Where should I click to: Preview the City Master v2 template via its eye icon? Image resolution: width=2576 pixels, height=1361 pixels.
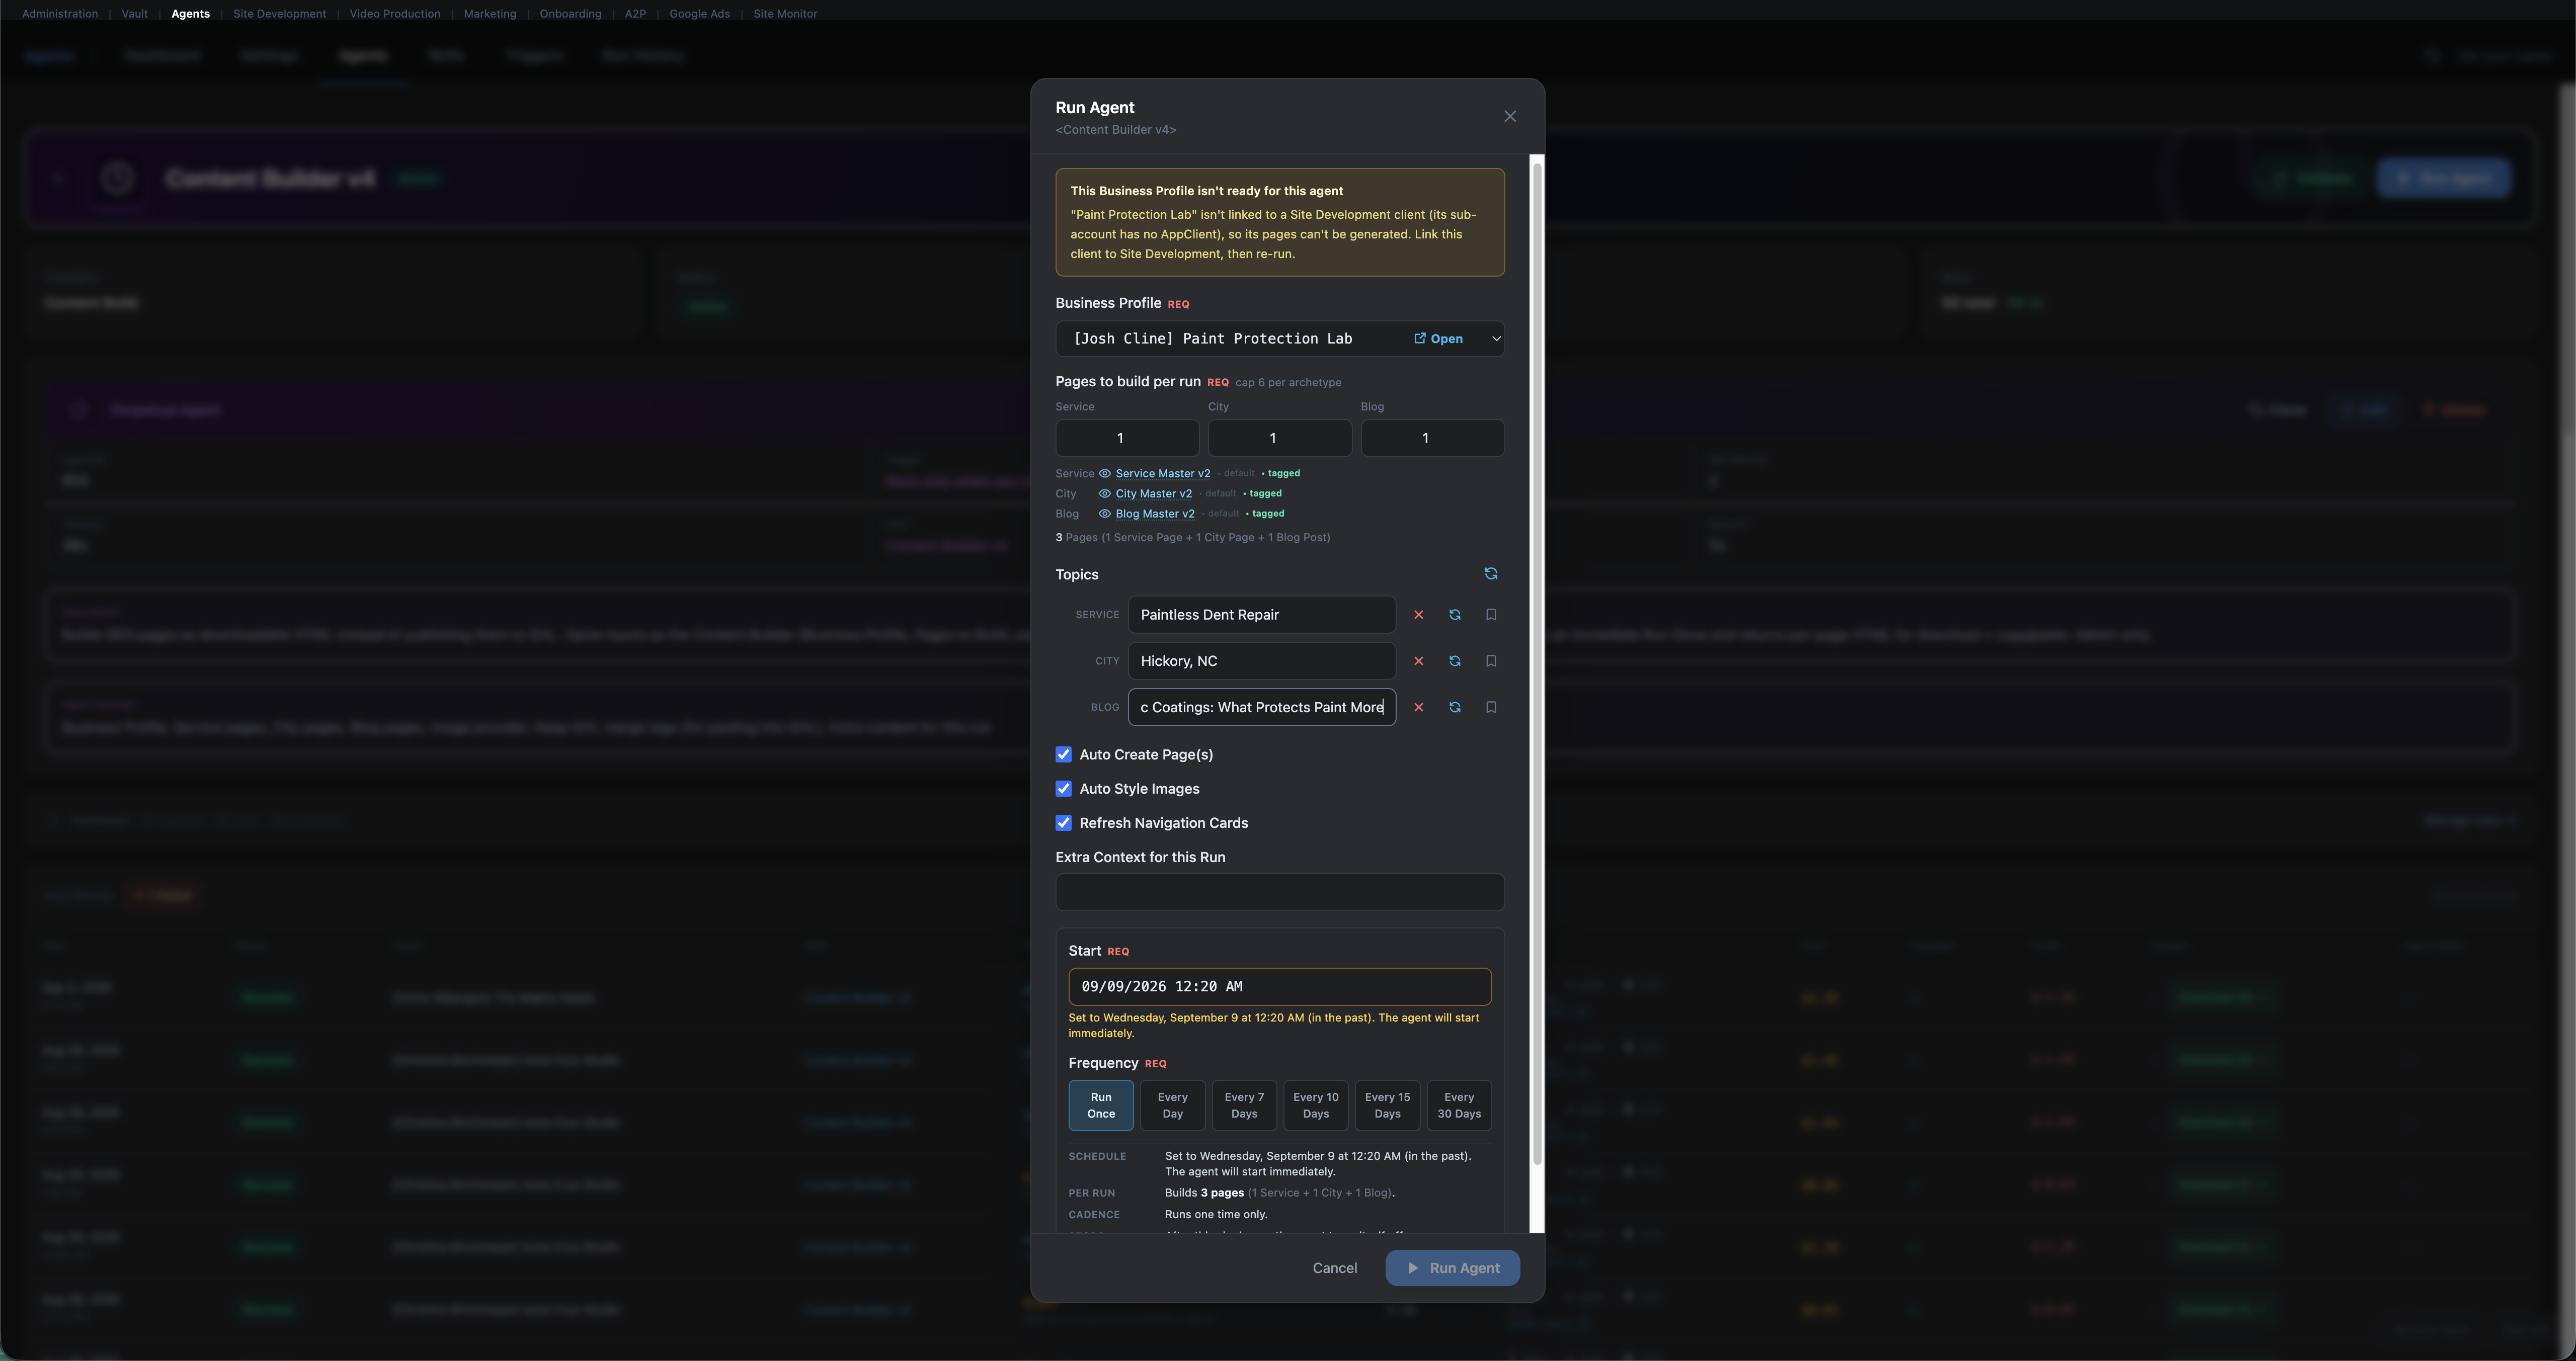click(1105, 494)
